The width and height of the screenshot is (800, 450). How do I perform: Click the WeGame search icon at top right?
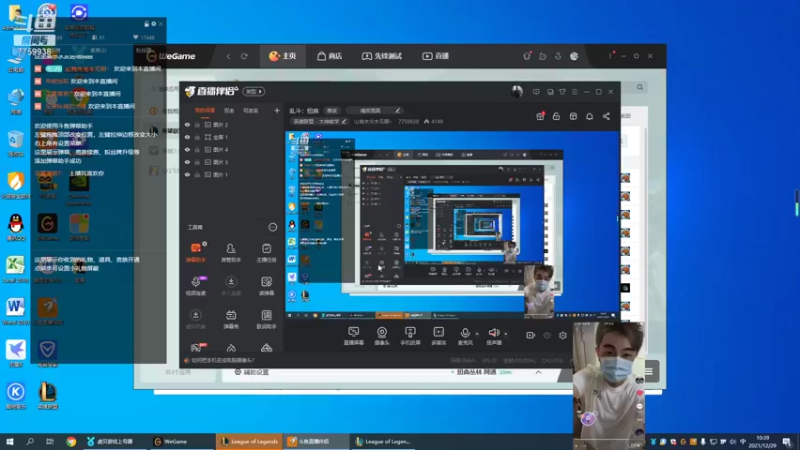coord(640,87)
